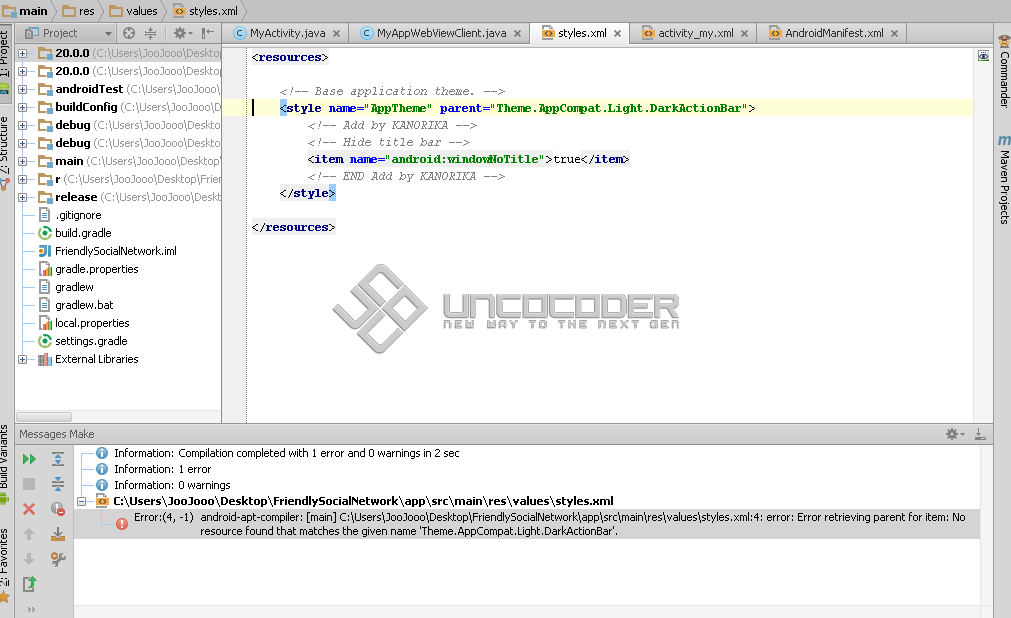Toggle the Structure tool window
Viewport: 1011px width, 618px height.
pyautogui.click(x=5, y=154)
